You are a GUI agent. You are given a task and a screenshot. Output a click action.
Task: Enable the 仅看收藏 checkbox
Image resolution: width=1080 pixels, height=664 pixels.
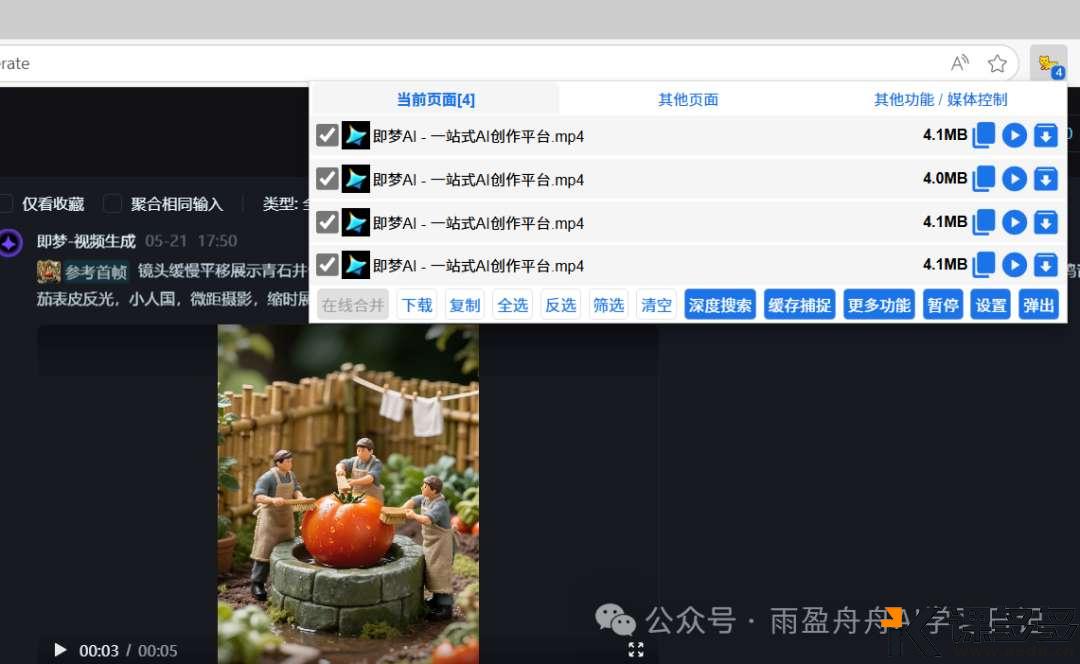(x=6, y=204)
